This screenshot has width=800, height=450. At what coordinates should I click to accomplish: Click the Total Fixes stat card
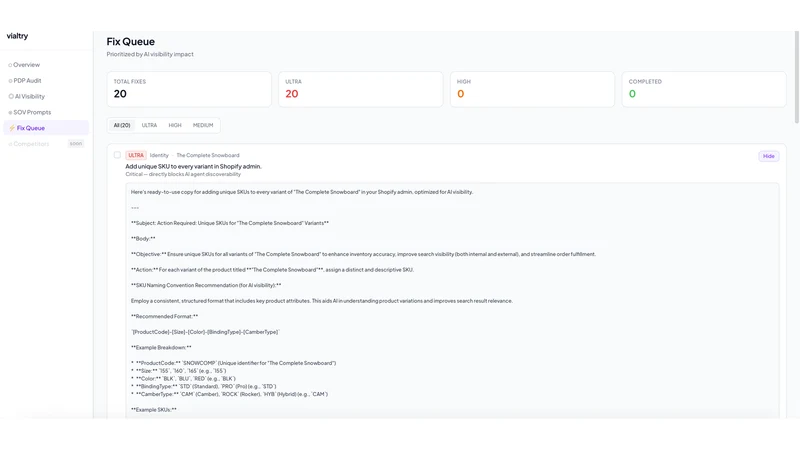(189, 89)
